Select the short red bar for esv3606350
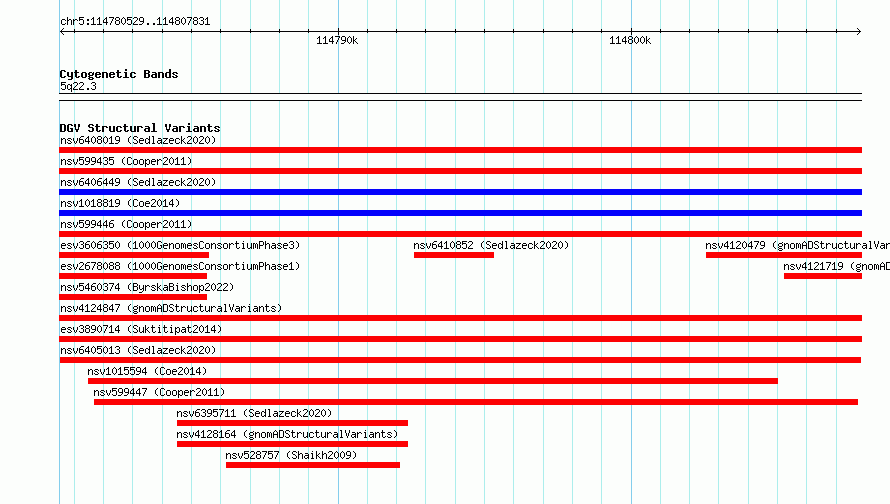Image resolution: width=890 pixels, height=504 pixels. click(134, 255)
